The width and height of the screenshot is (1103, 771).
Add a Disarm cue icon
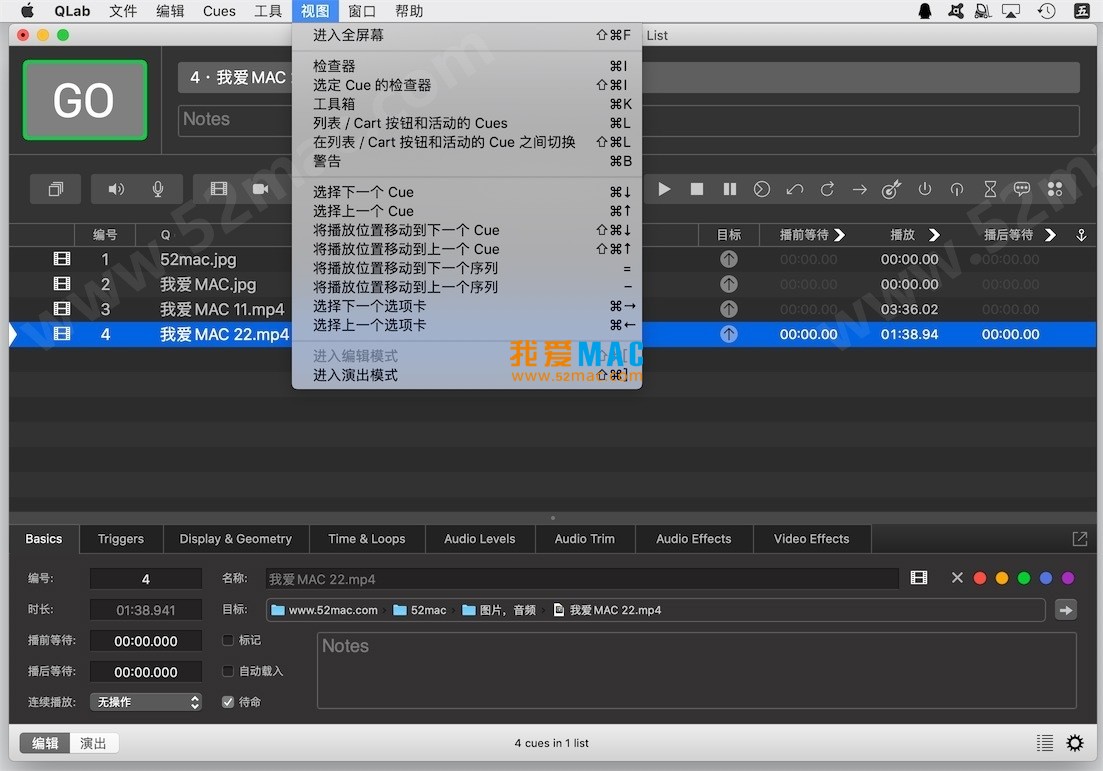(957, 189)
